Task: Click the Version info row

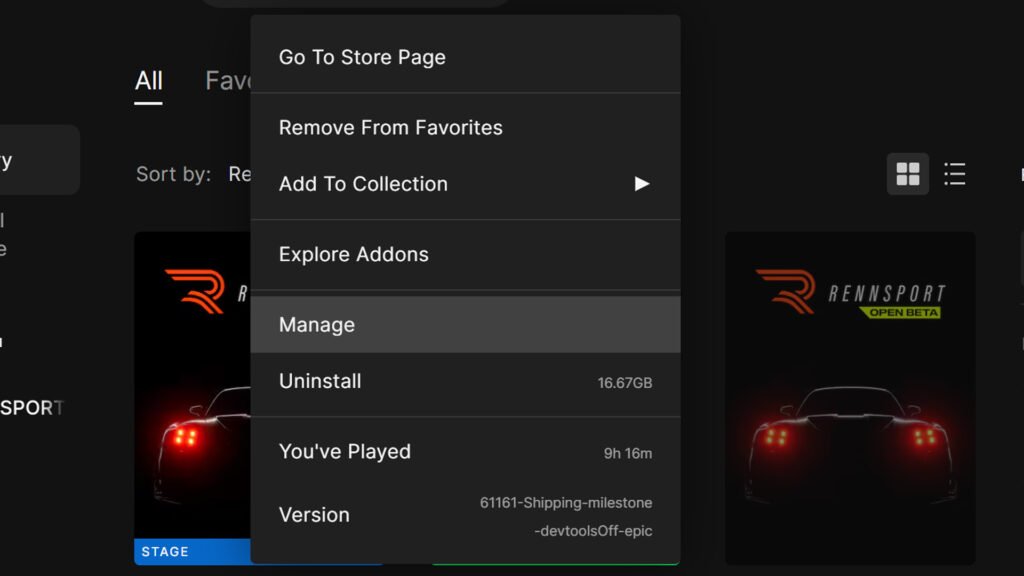Action: pyautogui.click(x=465, y=515)
